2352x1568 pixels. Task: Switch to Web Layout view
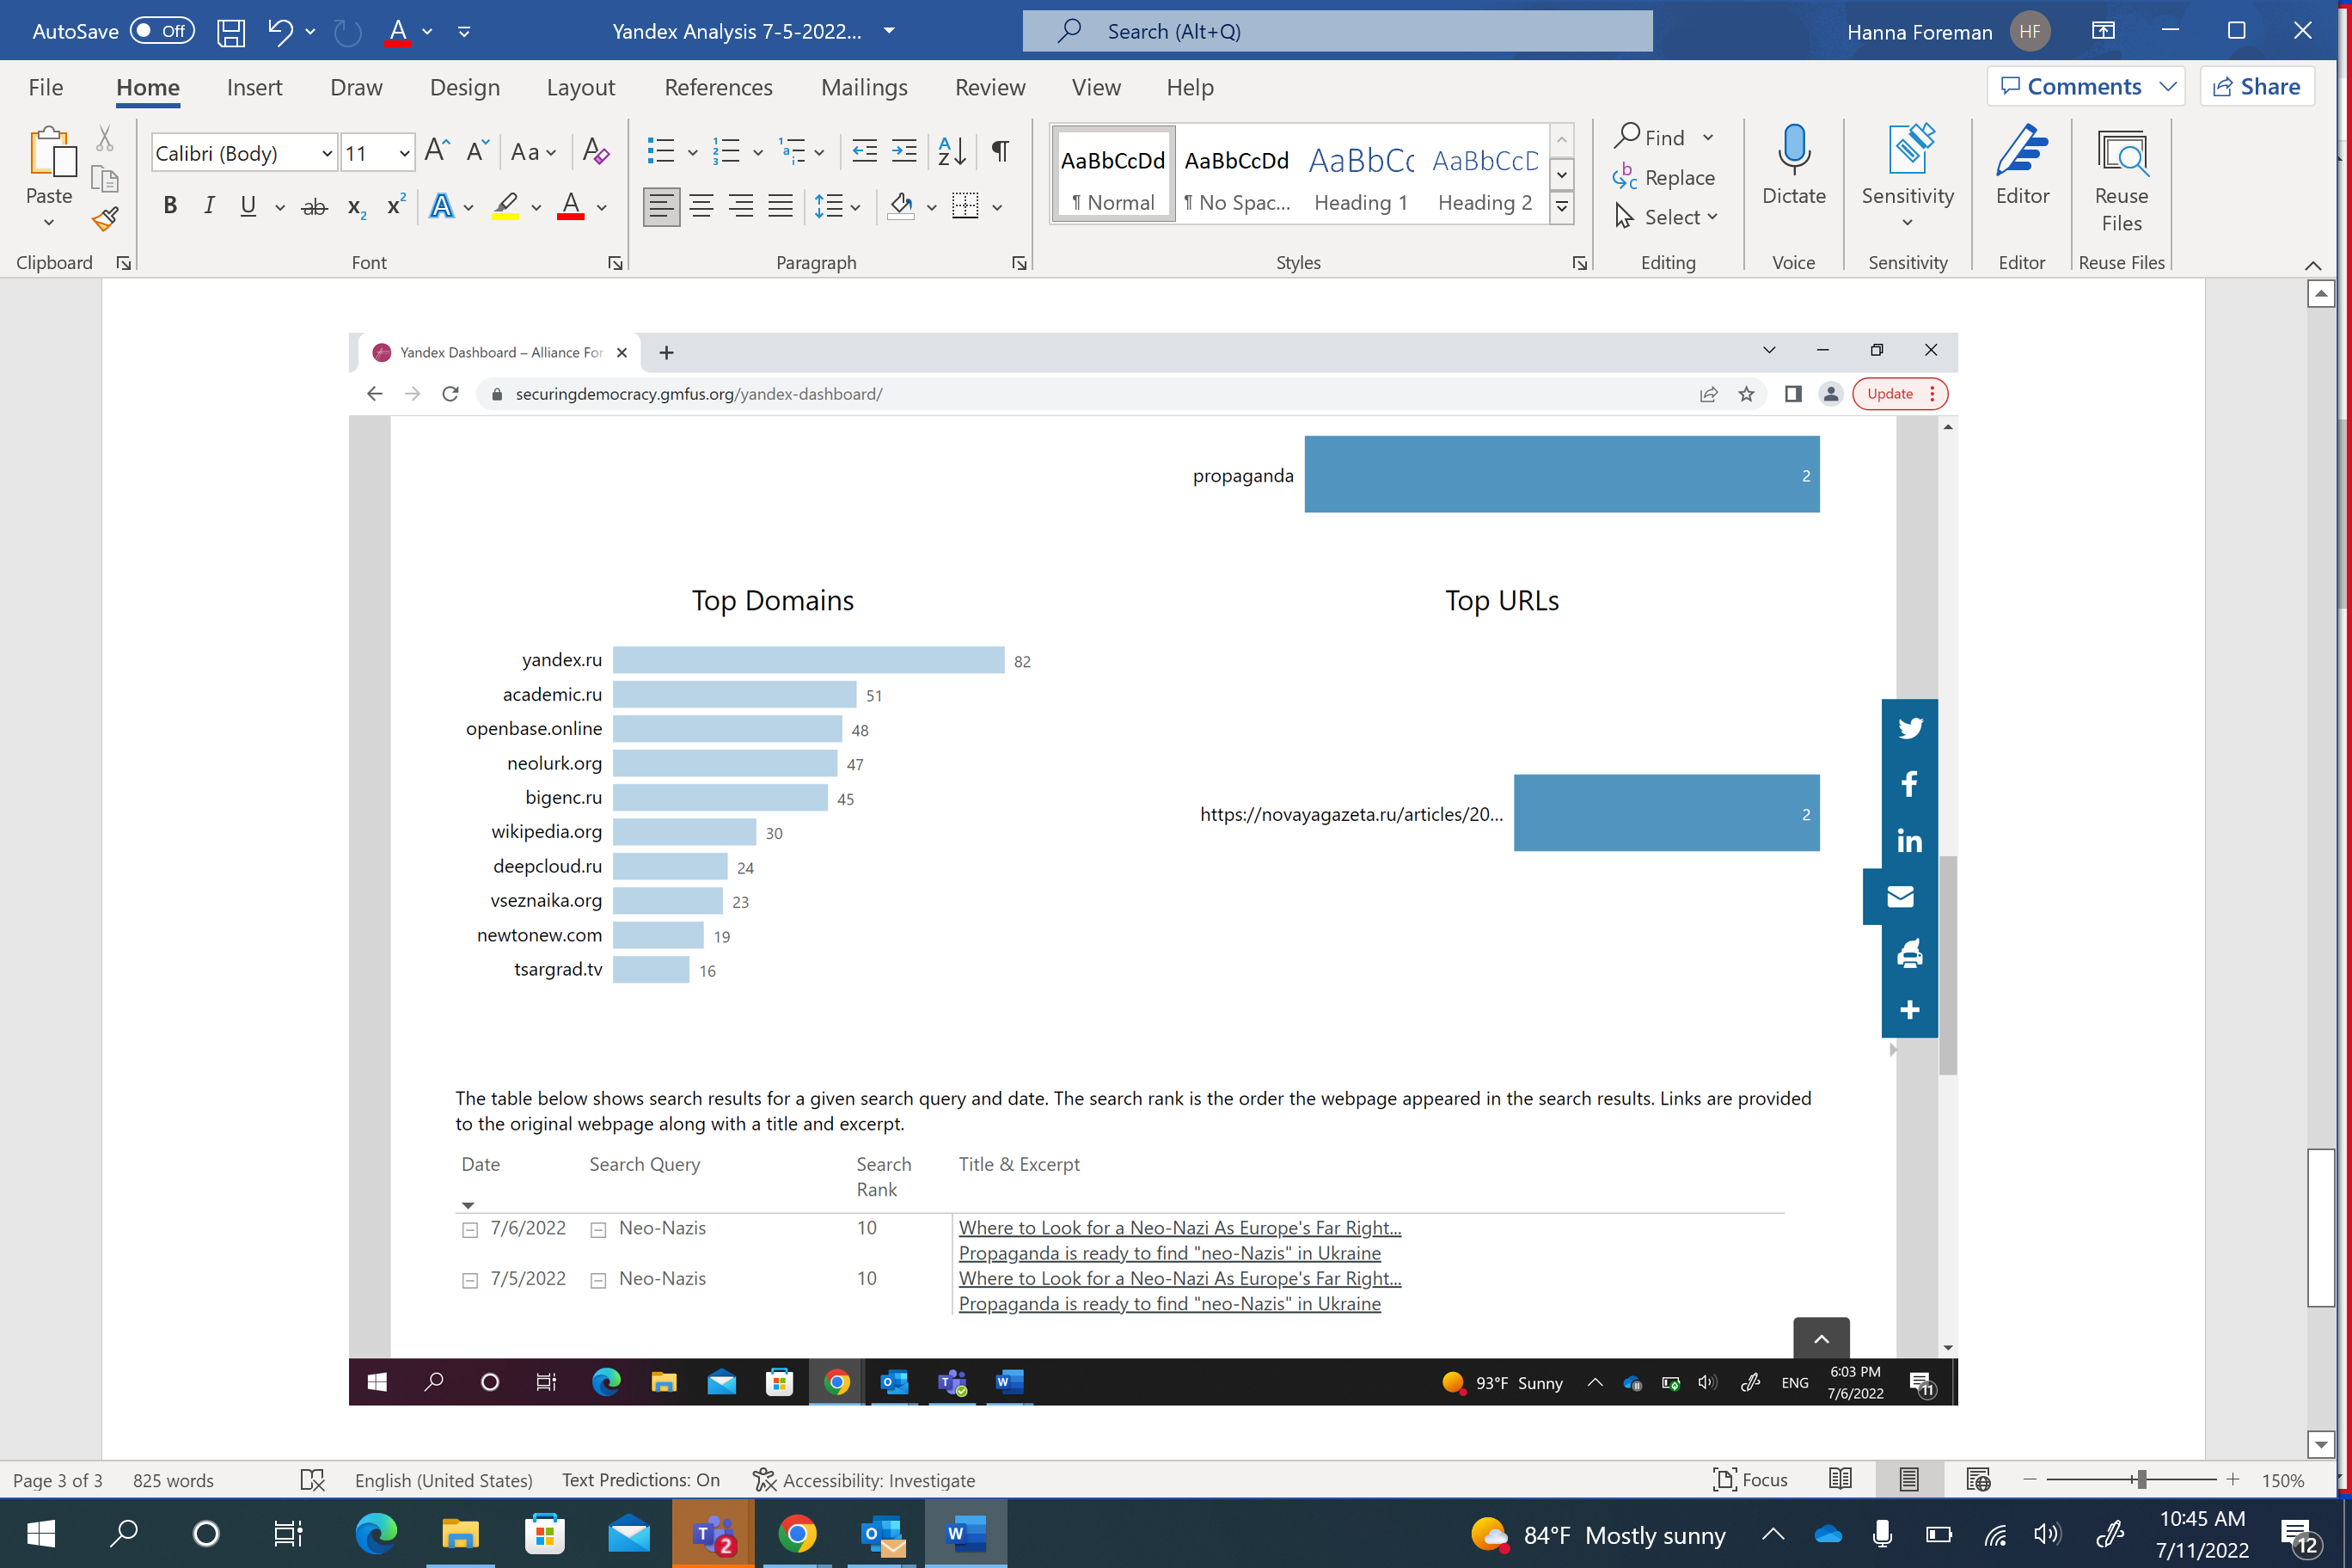tap(1978, 1480)
